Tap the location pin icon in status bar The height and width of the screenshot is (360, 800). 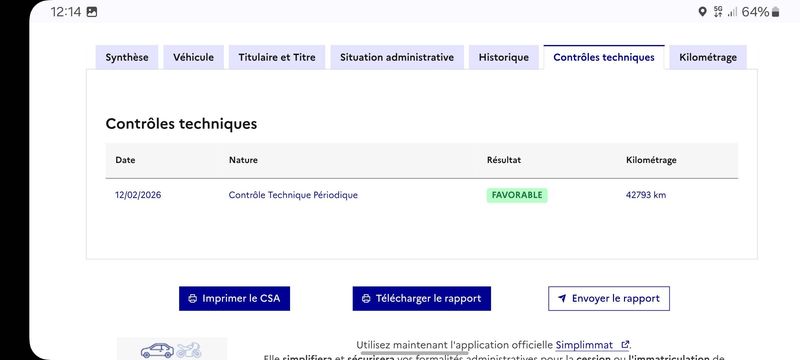(702, 12)
